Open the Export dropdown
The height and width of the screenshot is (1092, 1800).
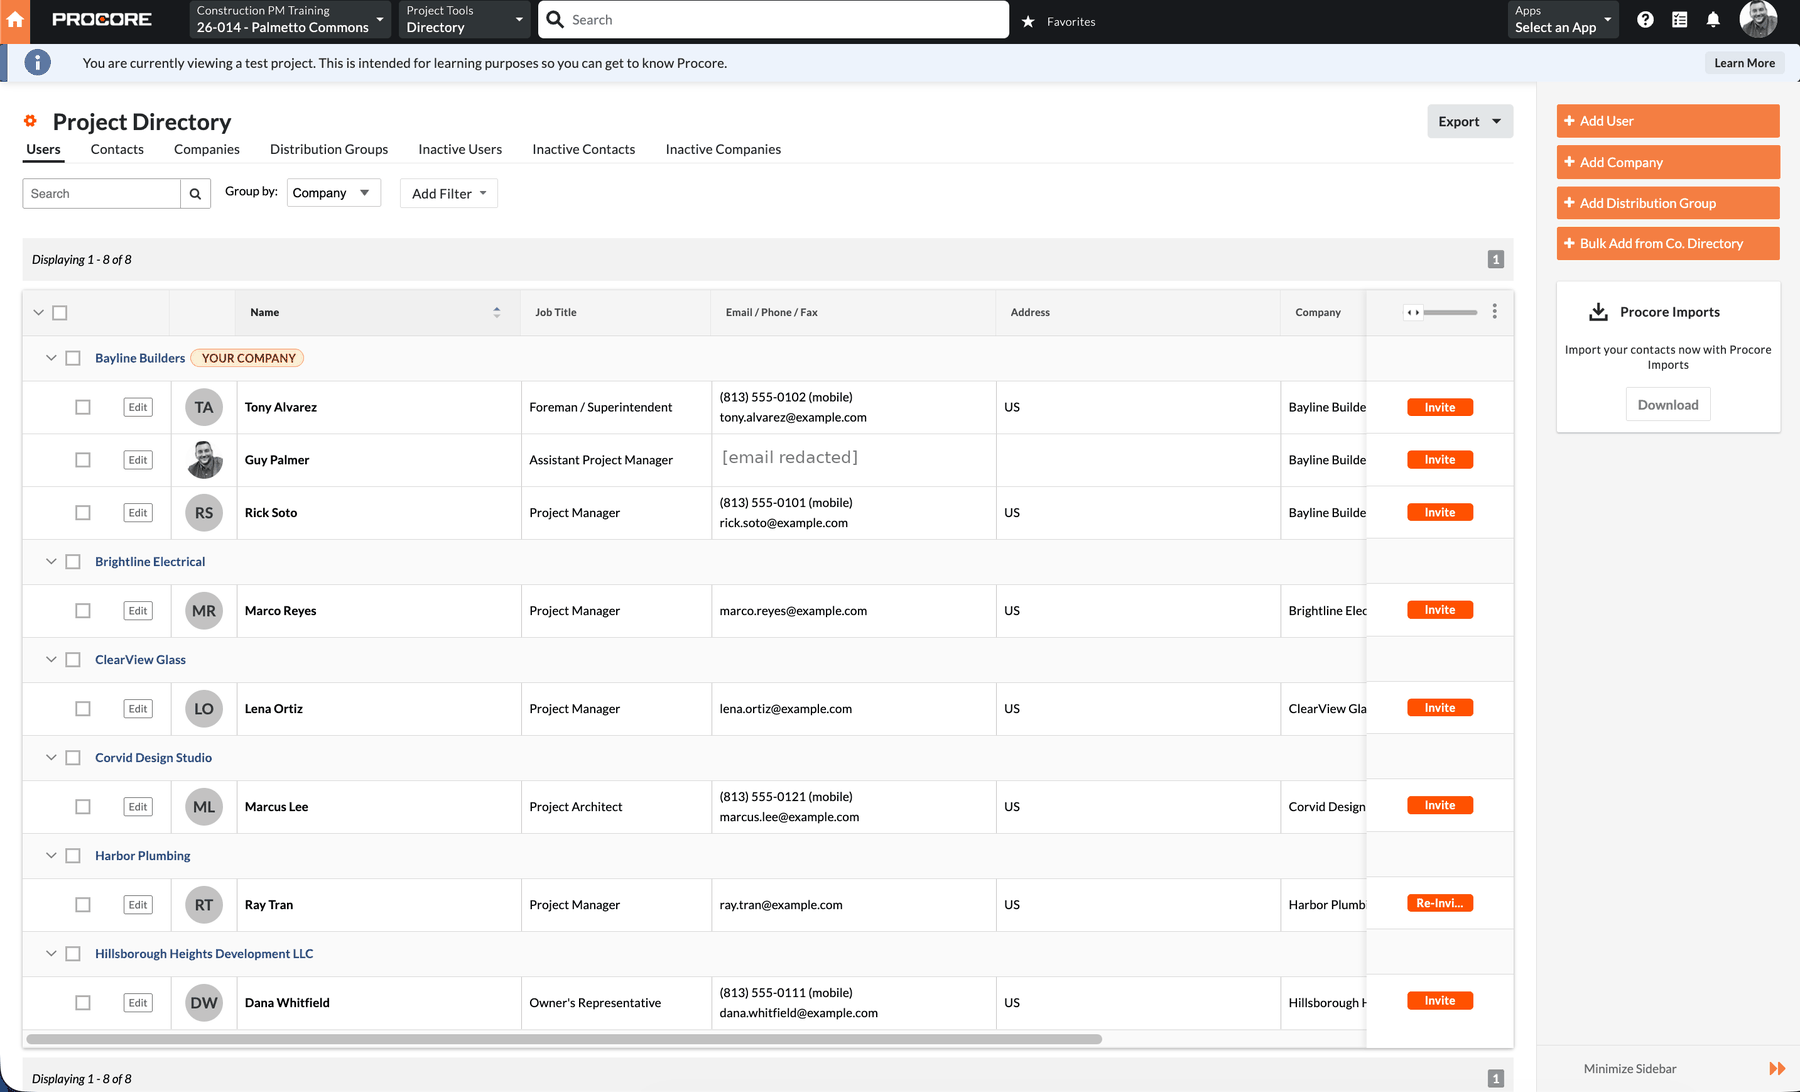[1469, 122]
